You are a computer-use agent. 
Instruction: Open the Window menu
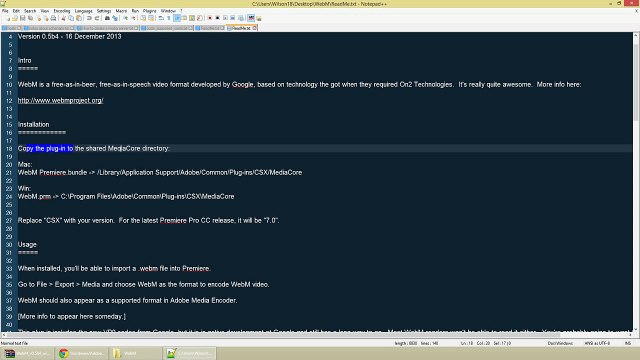click(x=168, y=11)
